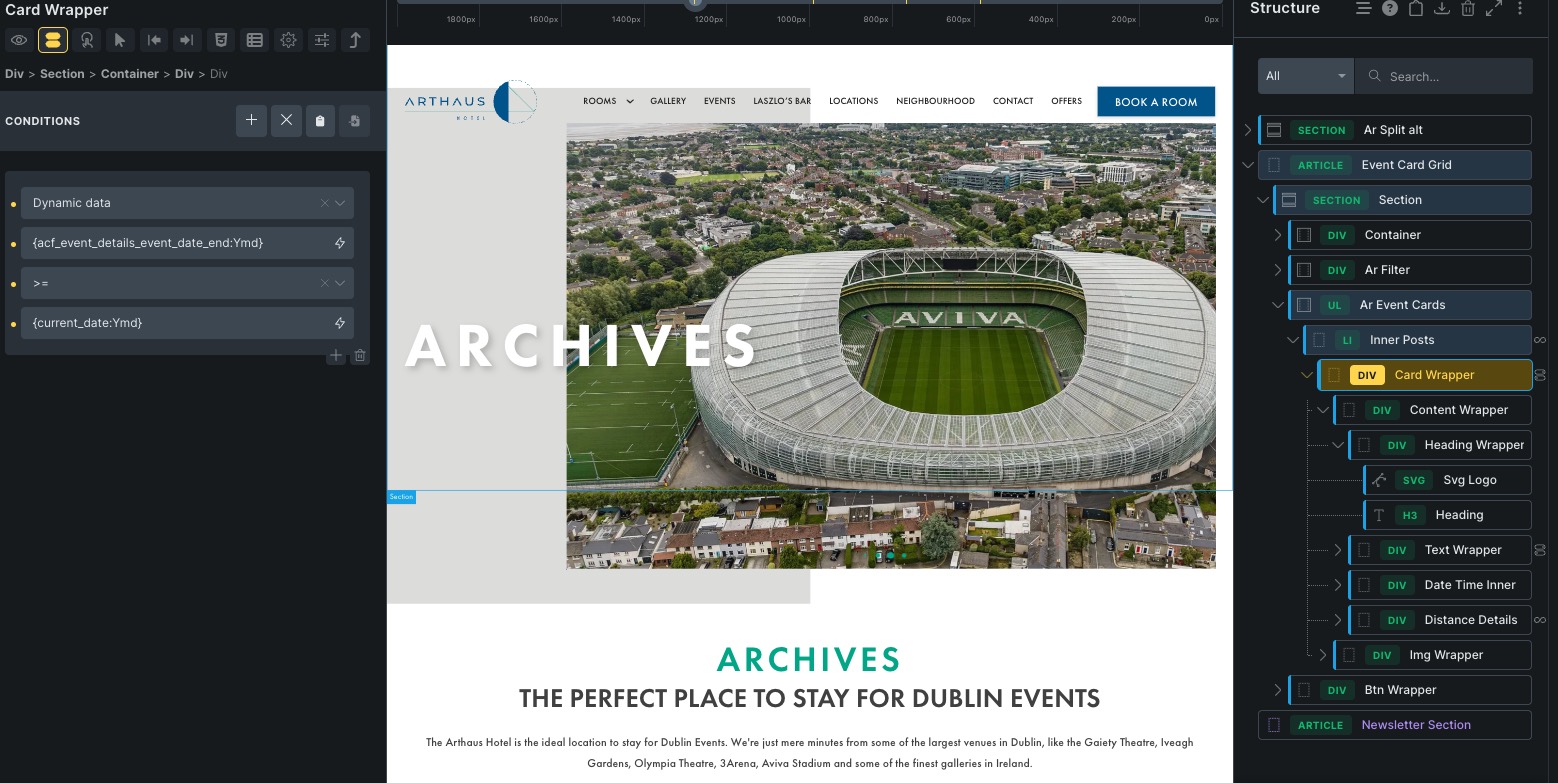Open the Structure hamburger list icon

coord(1363,8)
